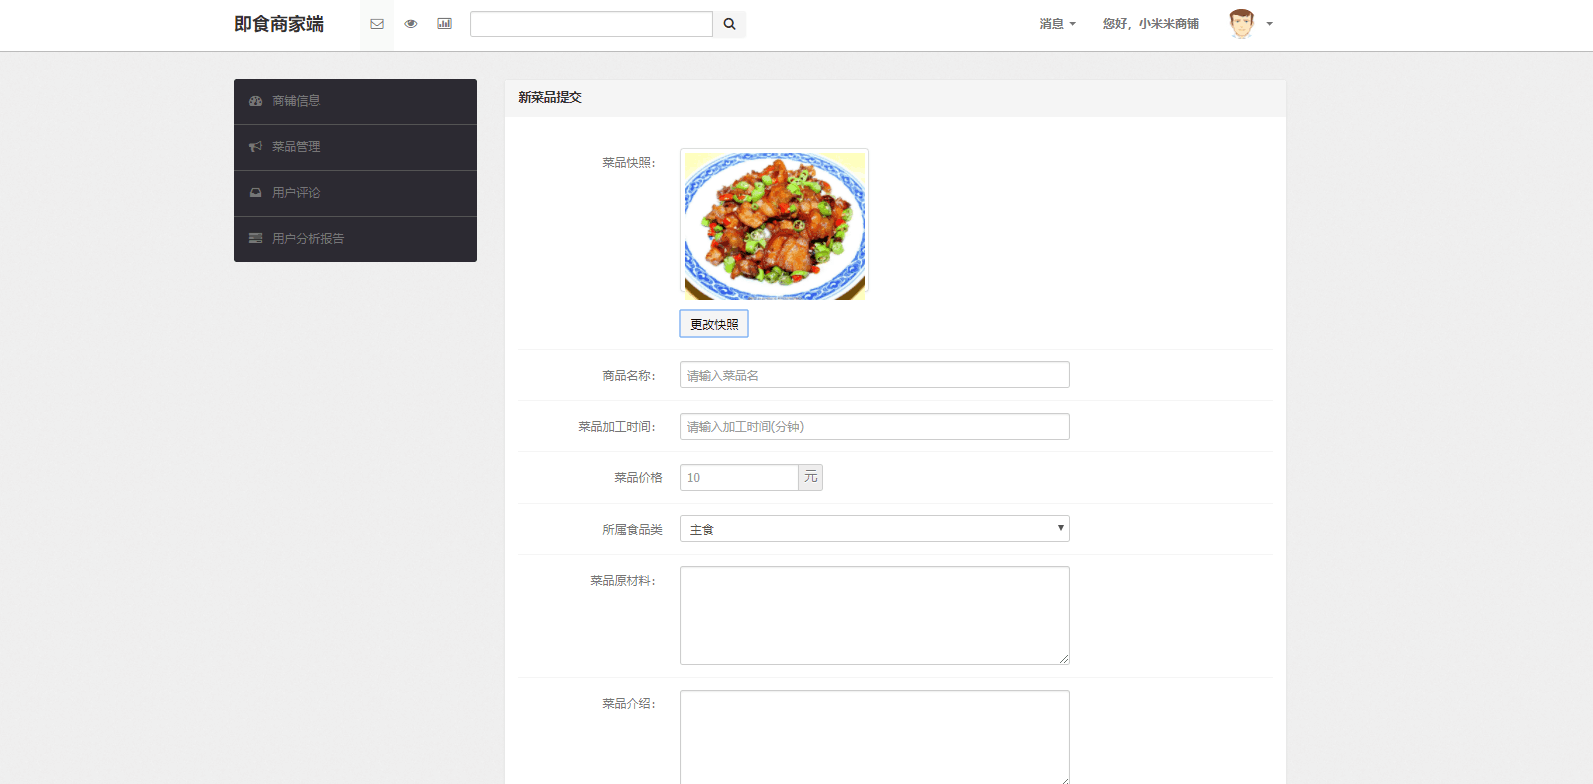Click the dashboard icon beside 商铺信息
Screen dimensions: 1593x784
[256, 101]
